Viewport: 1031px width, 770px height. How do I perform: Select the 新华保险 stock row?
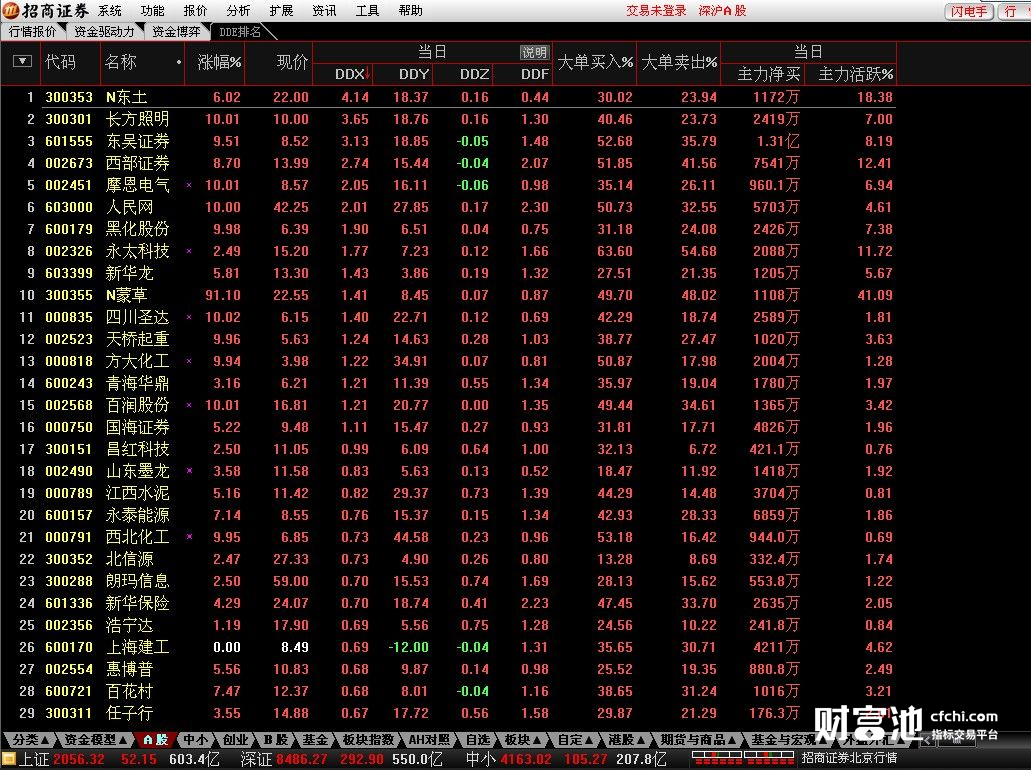tap(448, 603)
